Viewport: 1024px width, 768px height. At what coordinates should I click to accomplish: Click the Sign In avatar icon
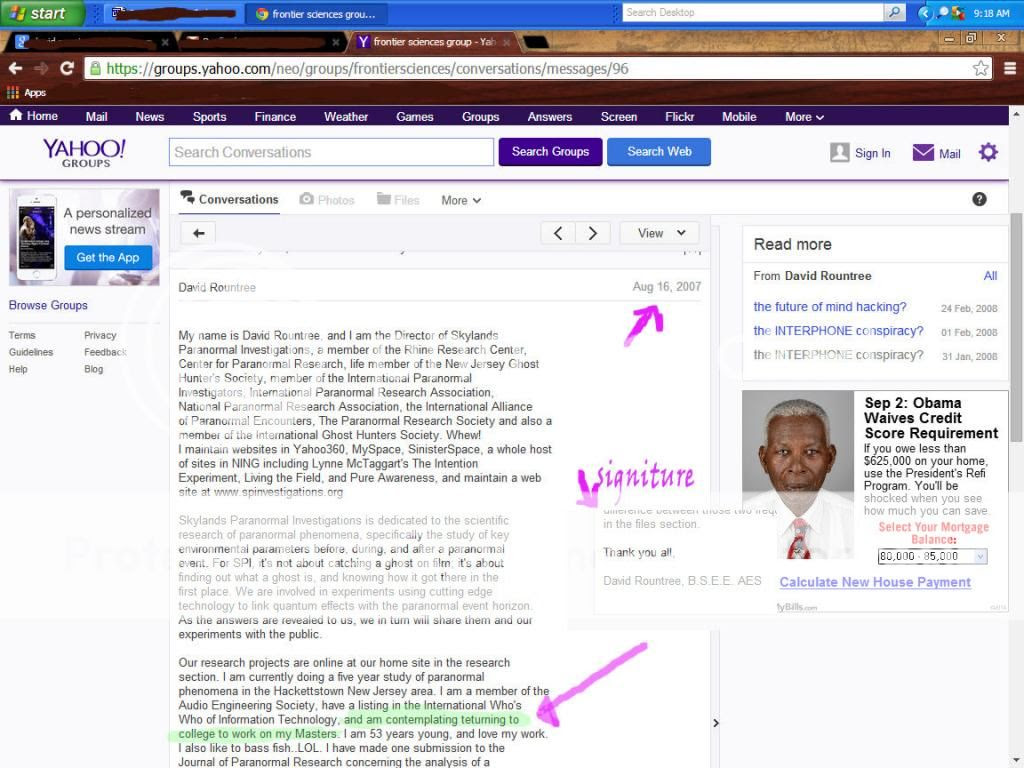pyautogui.click(x=839, y=152)
